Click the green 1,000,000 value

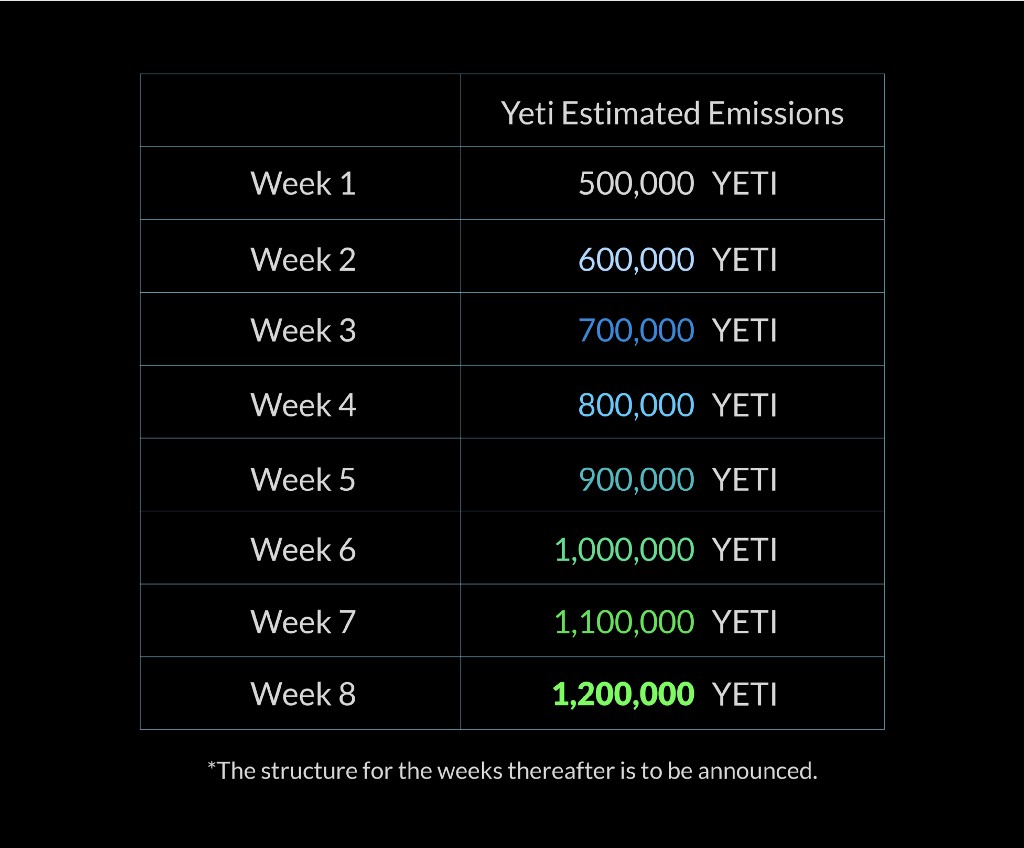pos(624,549)
